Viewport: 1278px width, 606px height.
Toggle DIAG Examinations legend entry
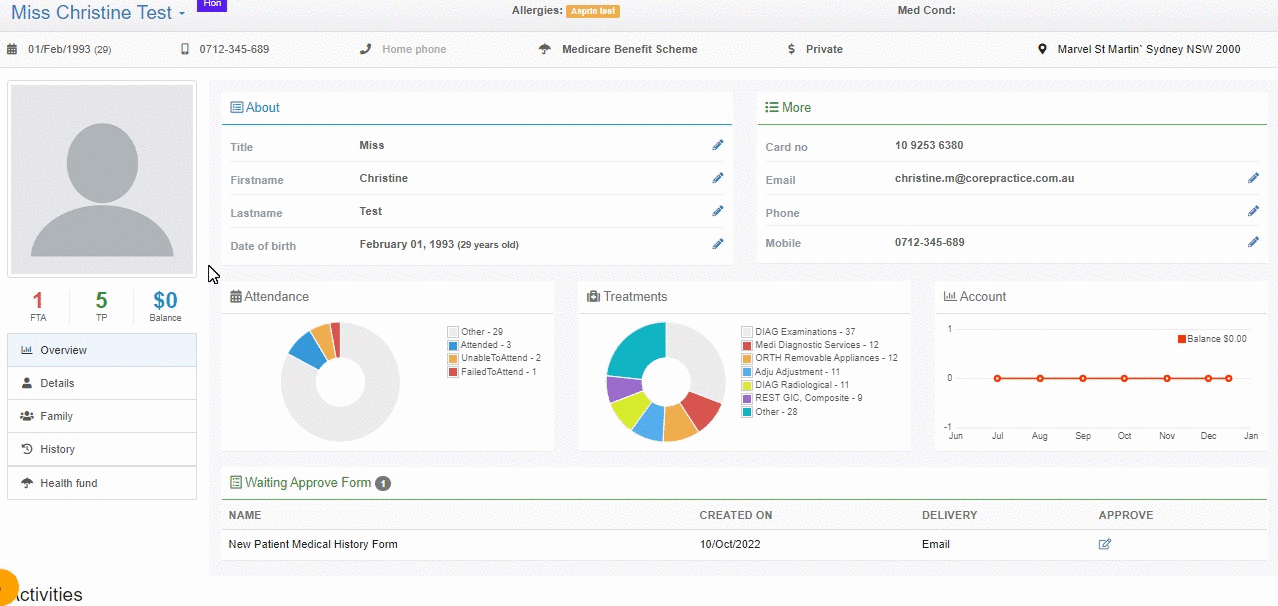coord(798,332)
